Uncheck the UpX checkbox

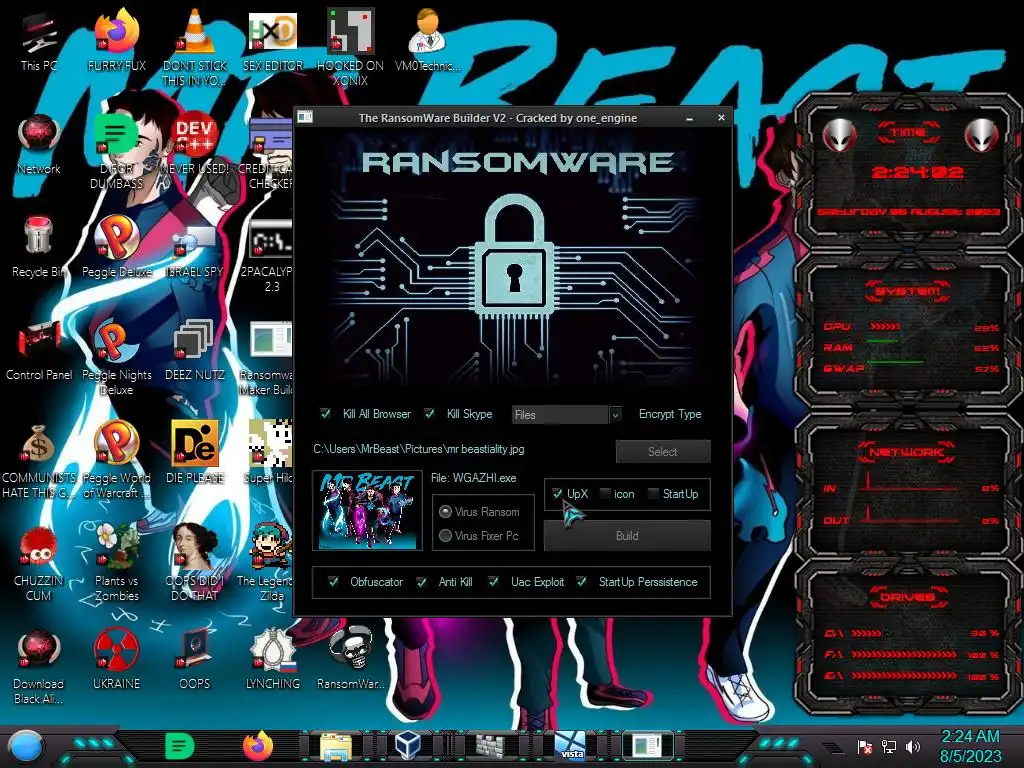(557, 494)
